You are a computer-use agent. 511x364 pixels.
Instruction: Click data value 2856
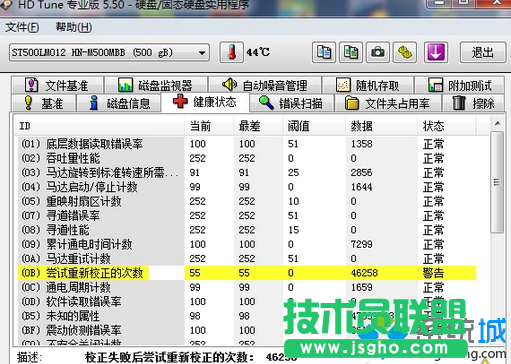(x=362, y=172)
